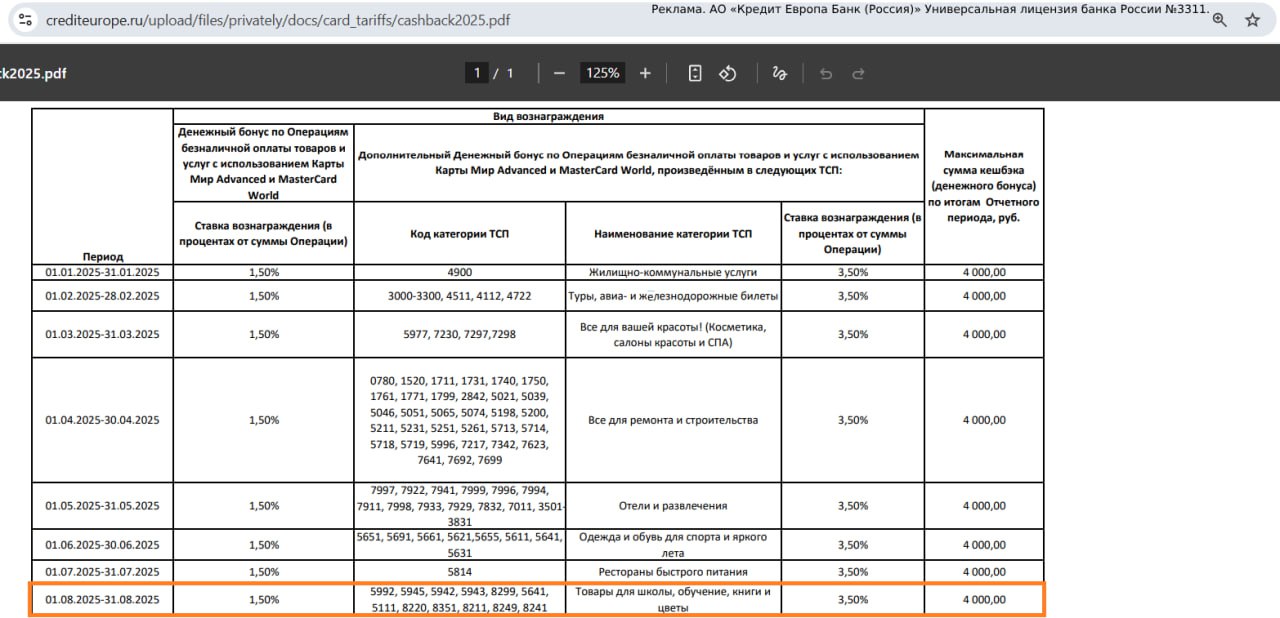Select the period 01.02.2025-28.02.2025 cell
This screenshot has width=1280, height=618.
[x=103, y=296]
